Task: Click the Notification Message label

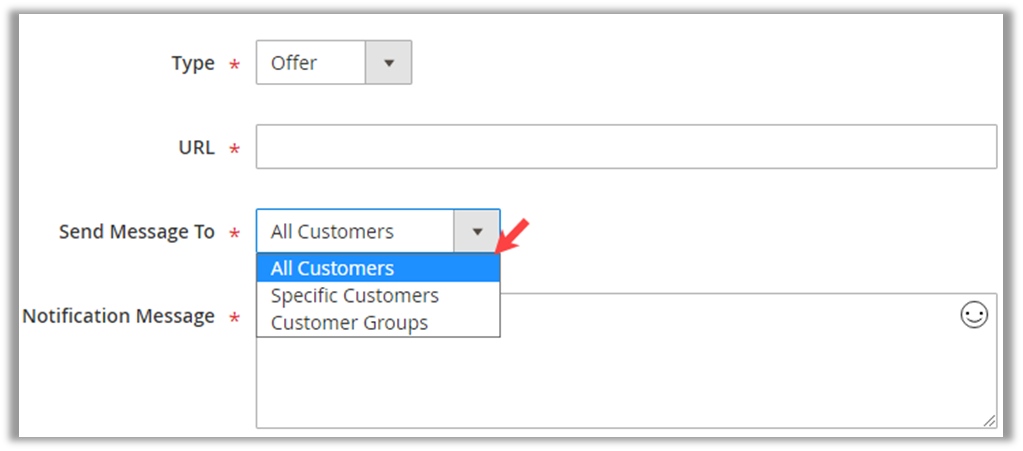Action: 118,316
